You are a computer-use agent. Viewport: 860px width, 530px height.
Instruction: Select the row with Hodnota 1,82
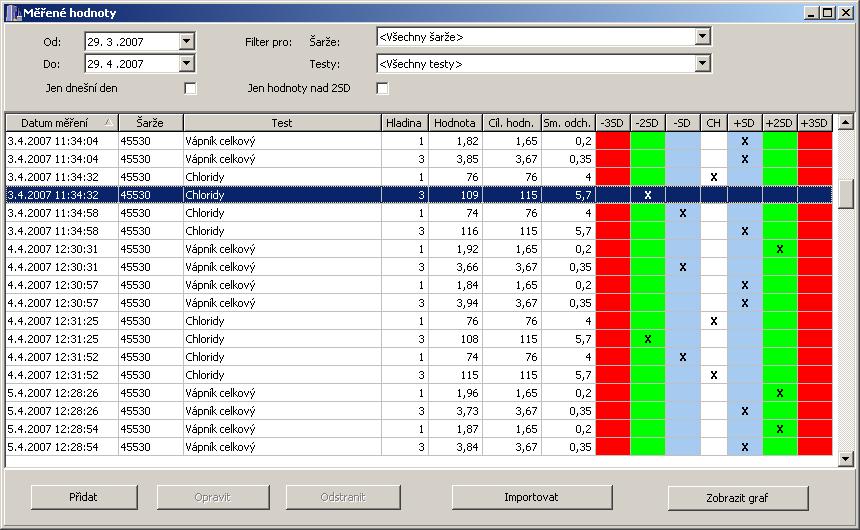coord(419,141)
